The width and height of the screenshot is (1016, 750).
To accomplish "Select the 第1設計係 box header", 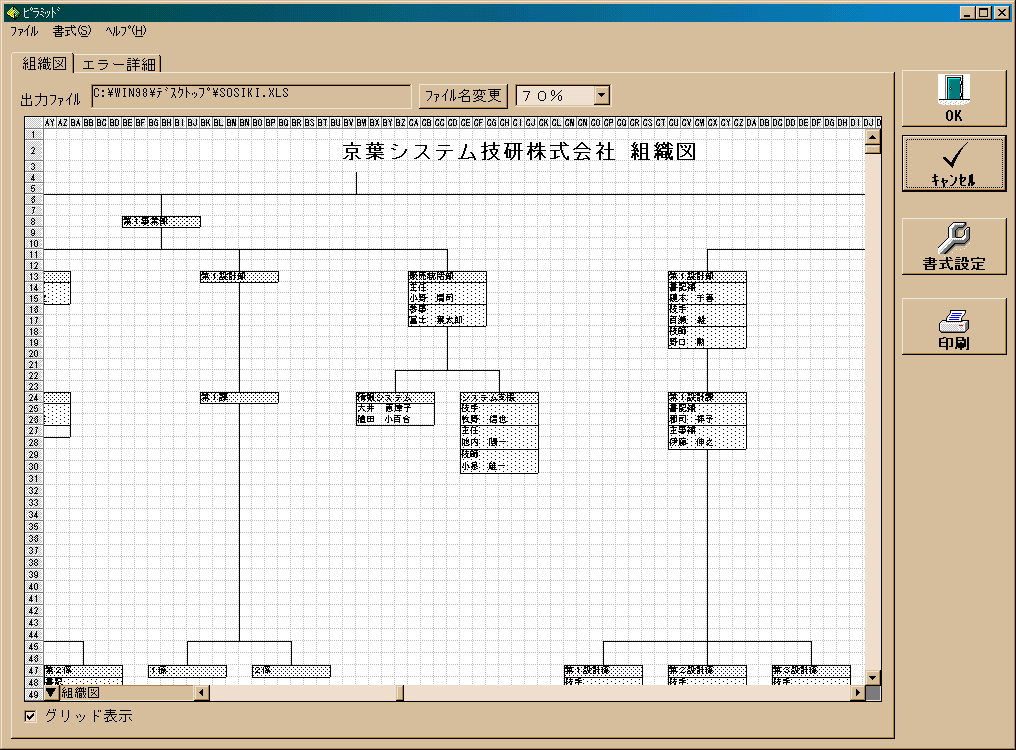I will coord(603,671).
